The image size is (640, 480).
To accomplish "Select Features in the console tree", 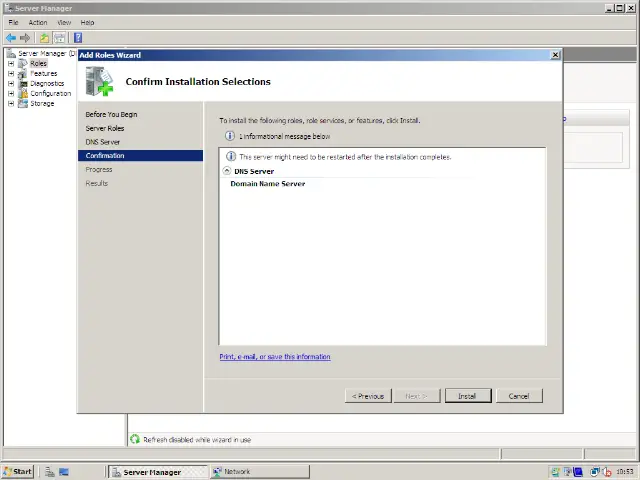I will pos(44,73).
